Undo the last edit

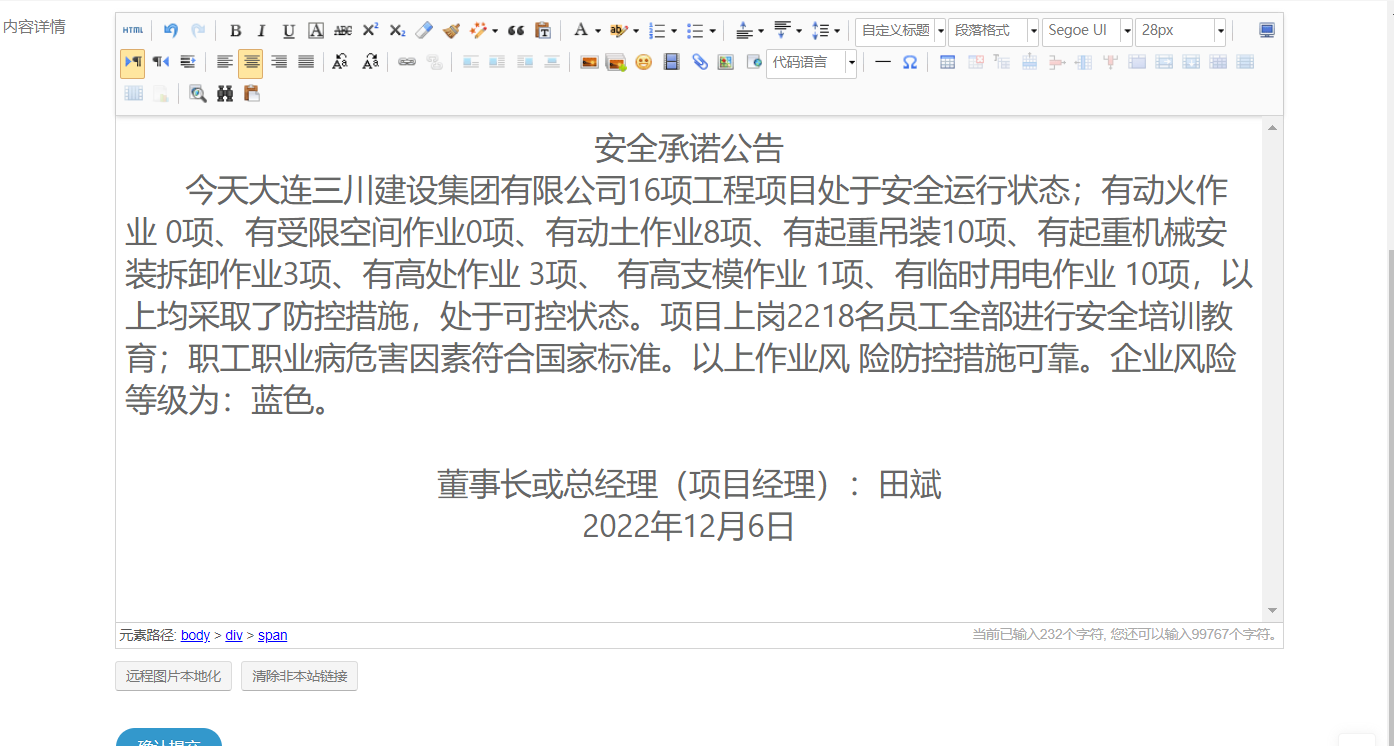pyautogui.click(x=171, y=31)
